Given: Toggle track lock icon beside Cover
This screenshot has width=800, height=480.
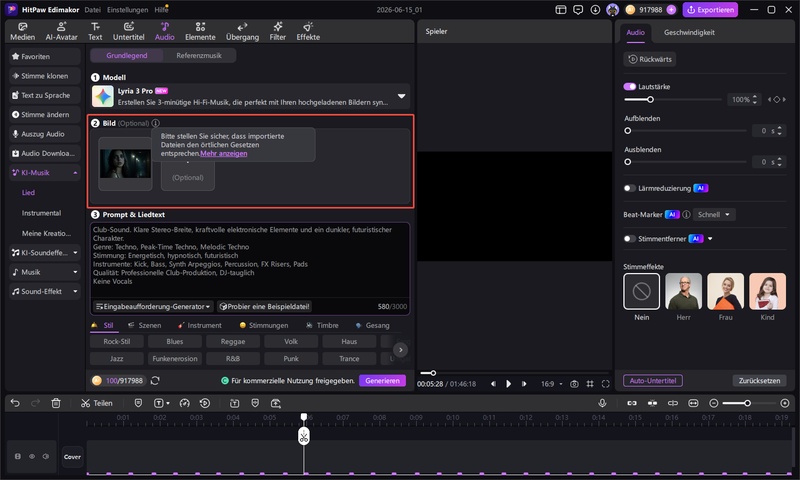Looking at the screenshot, I should click(18, 457).
